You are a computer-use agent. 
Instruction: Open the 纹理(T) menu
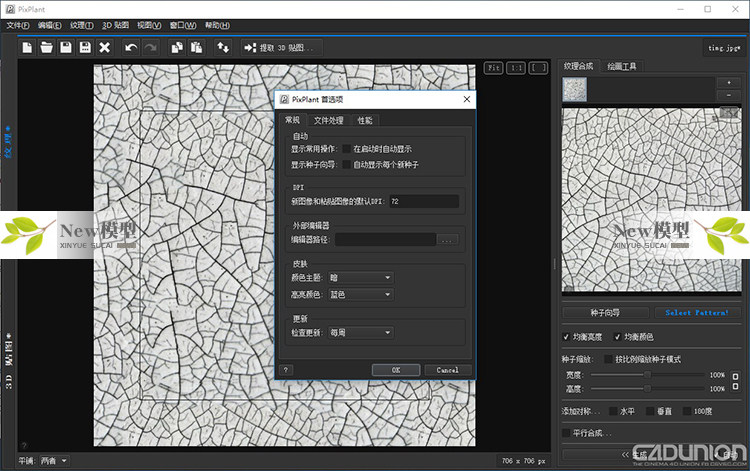point(82,25)
